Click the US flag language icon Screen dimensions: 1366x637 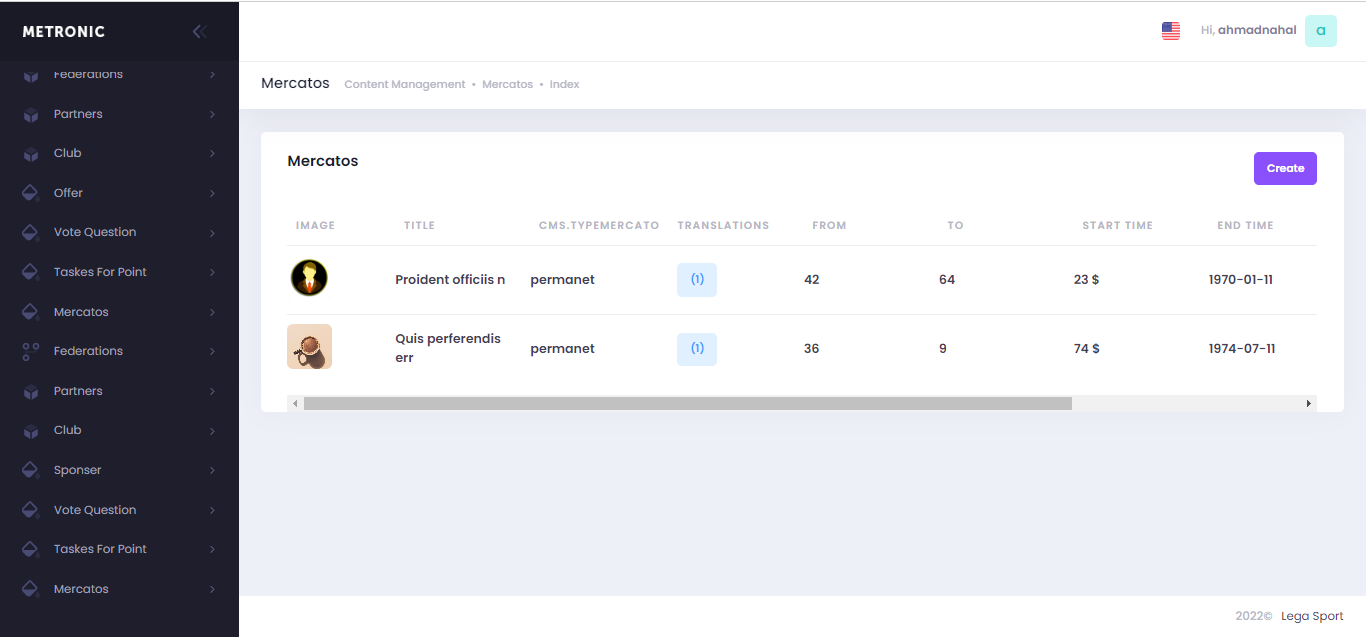click(1170, 31)
